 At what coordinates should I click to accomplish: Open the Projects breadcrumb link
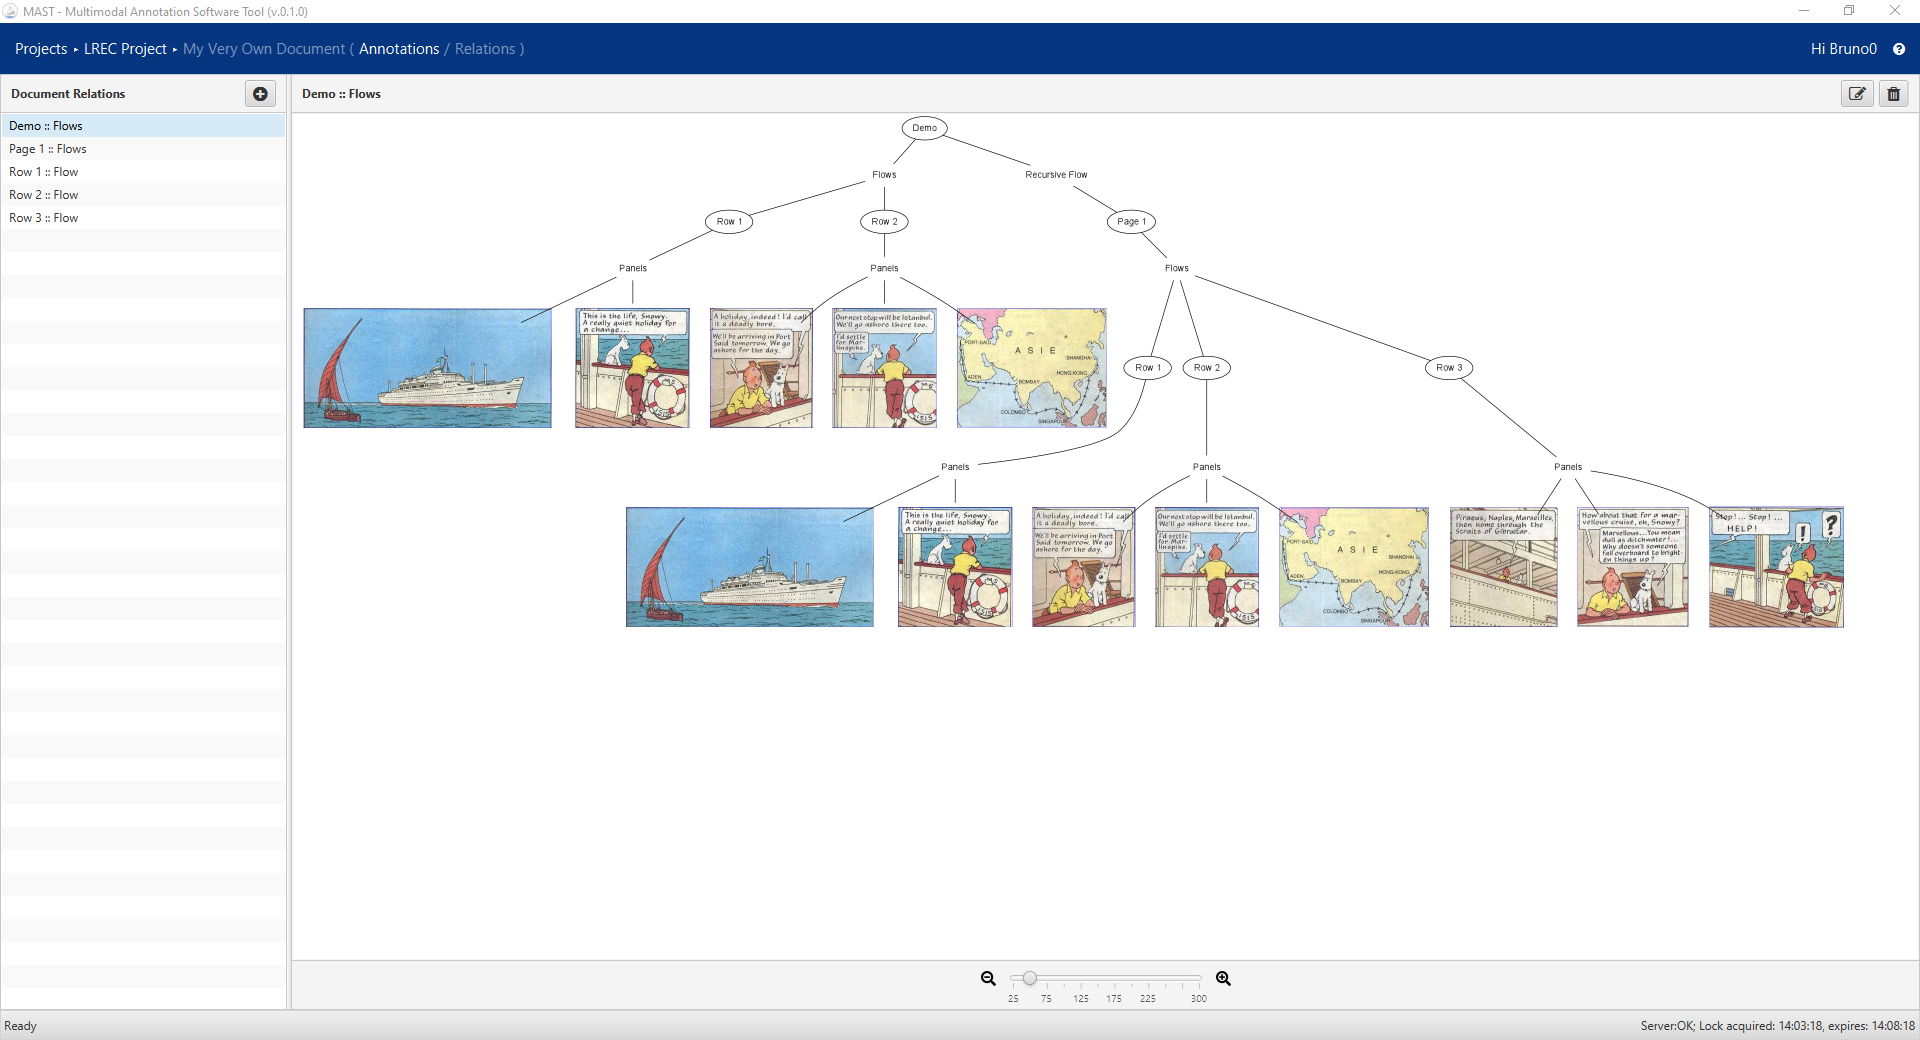coord(41,49)
